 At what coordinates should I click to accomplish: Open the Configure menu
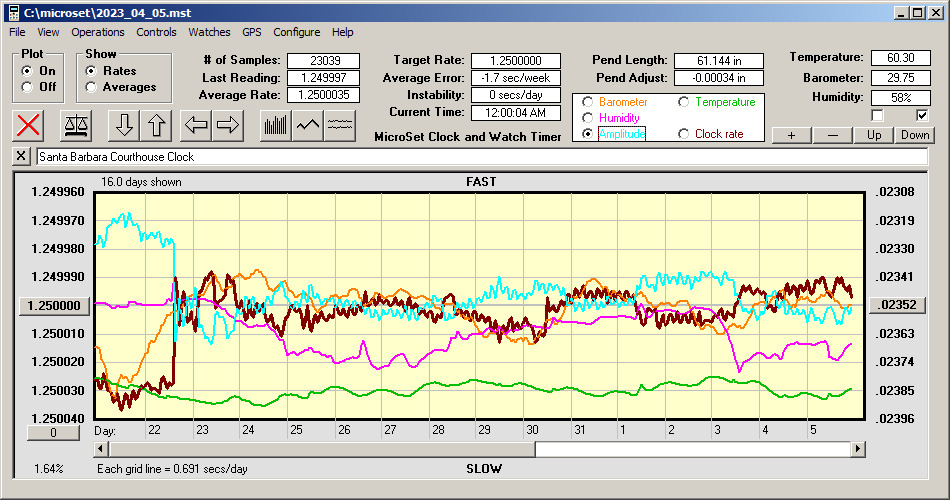(x=296, y=32)
